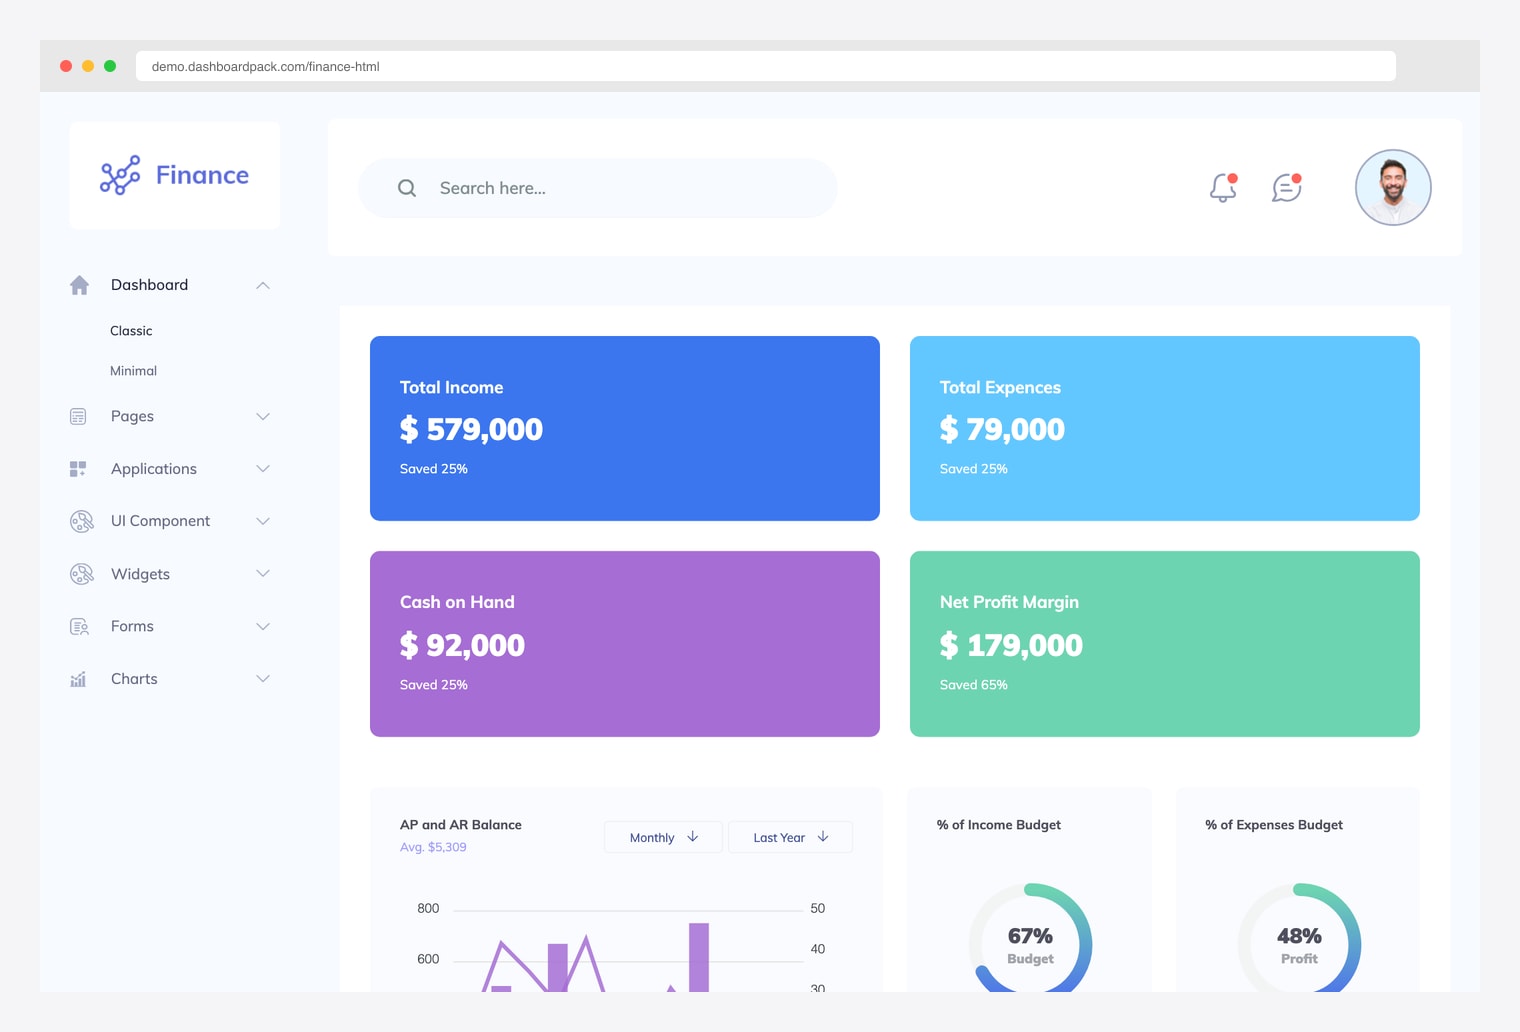Click the red close window button
The width and height of the screenshot is (1520, 1032).
[x=66, y=66]
